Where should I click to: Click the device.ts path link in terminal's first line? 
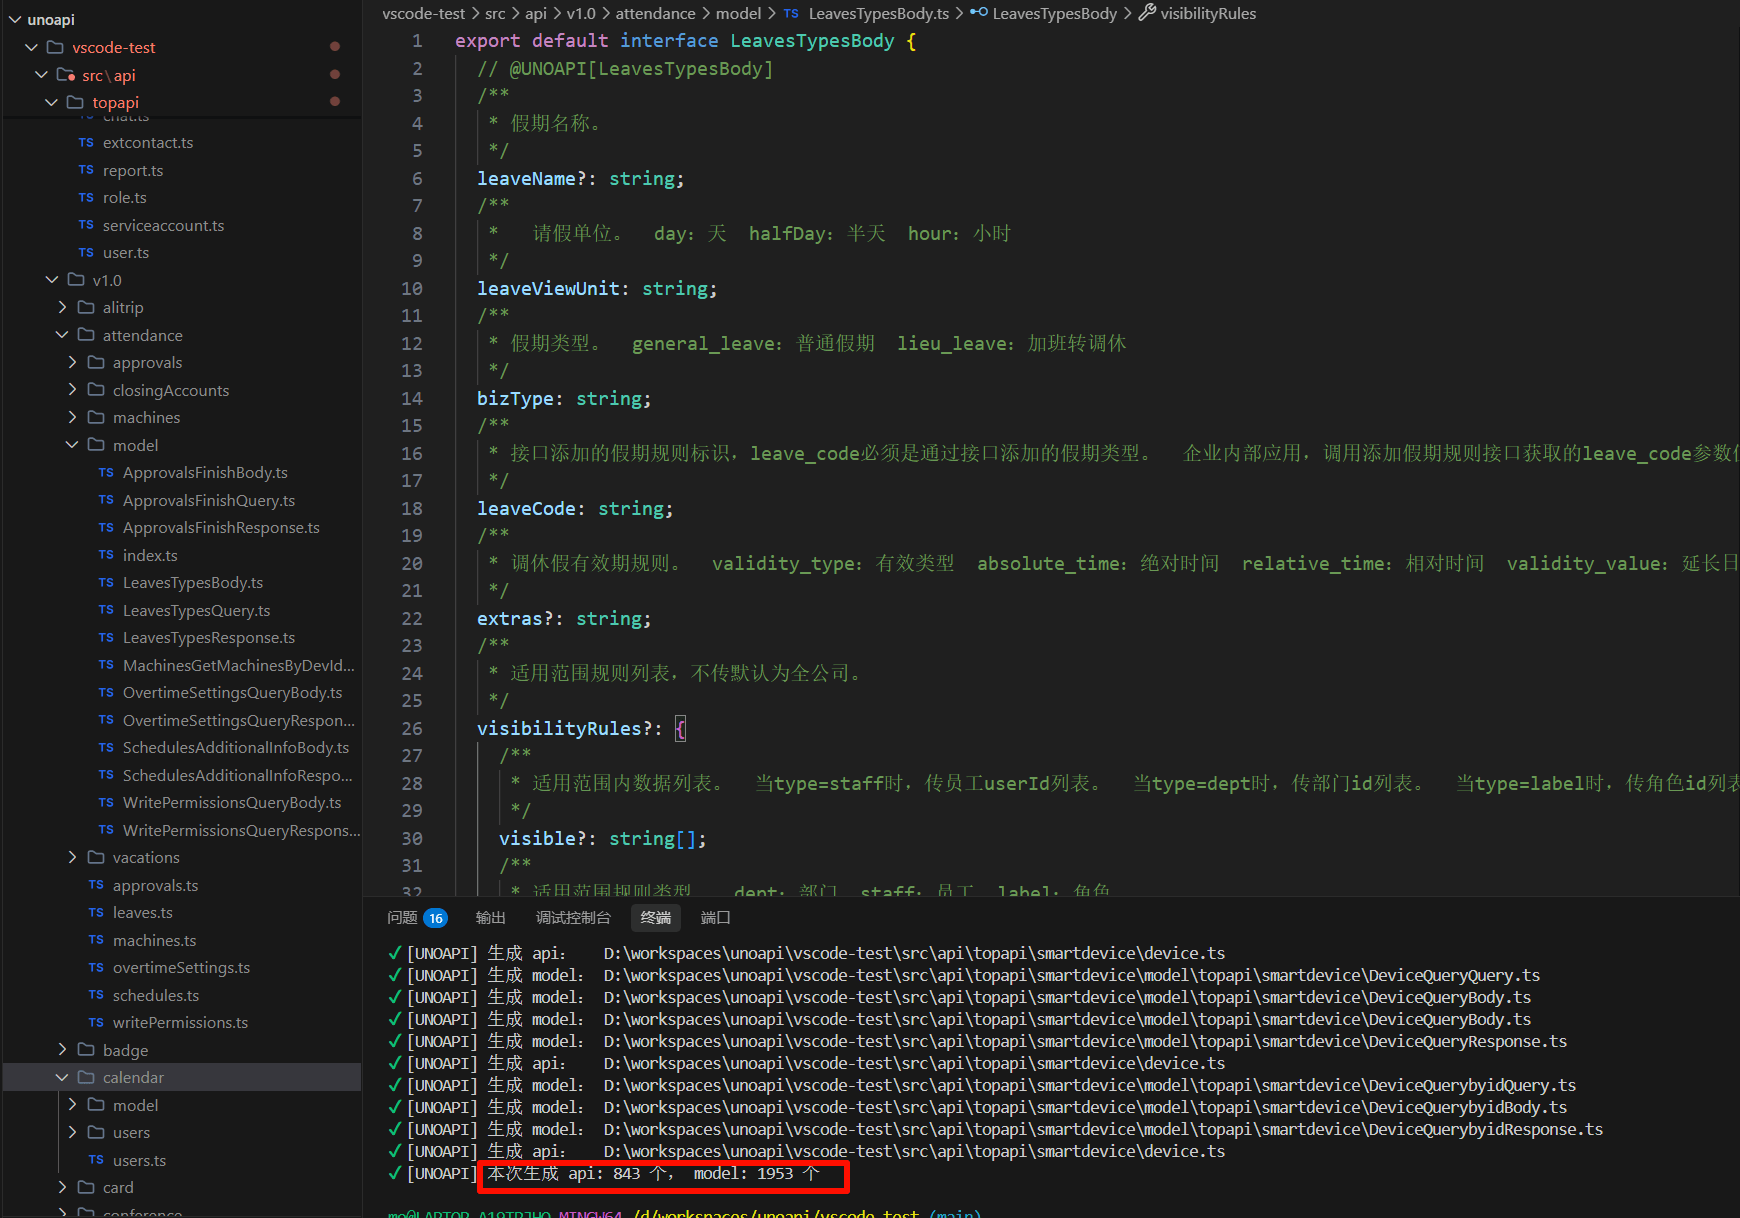point(914,953)
